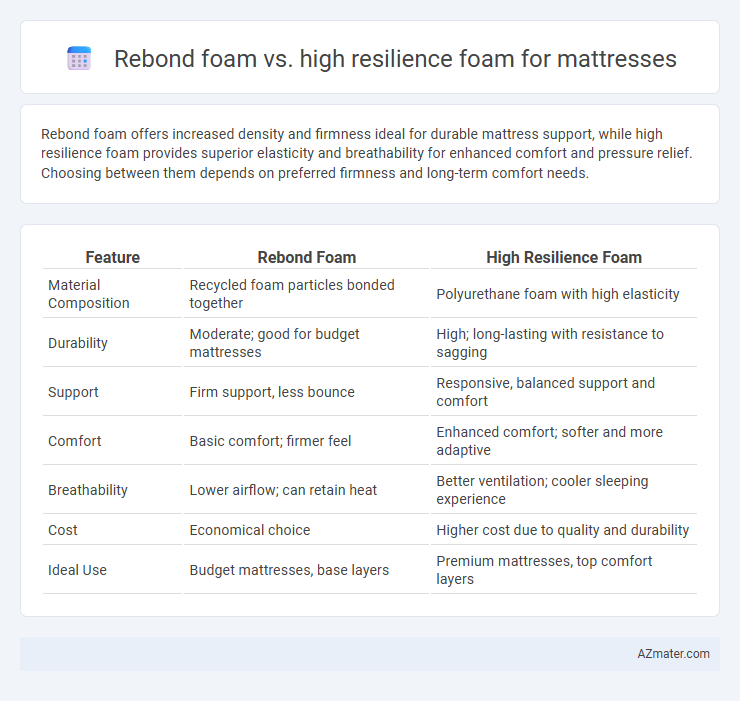Click the 'Cost' row label
Viewport: 740px width, 701px height.
click(x=62, y=530)
